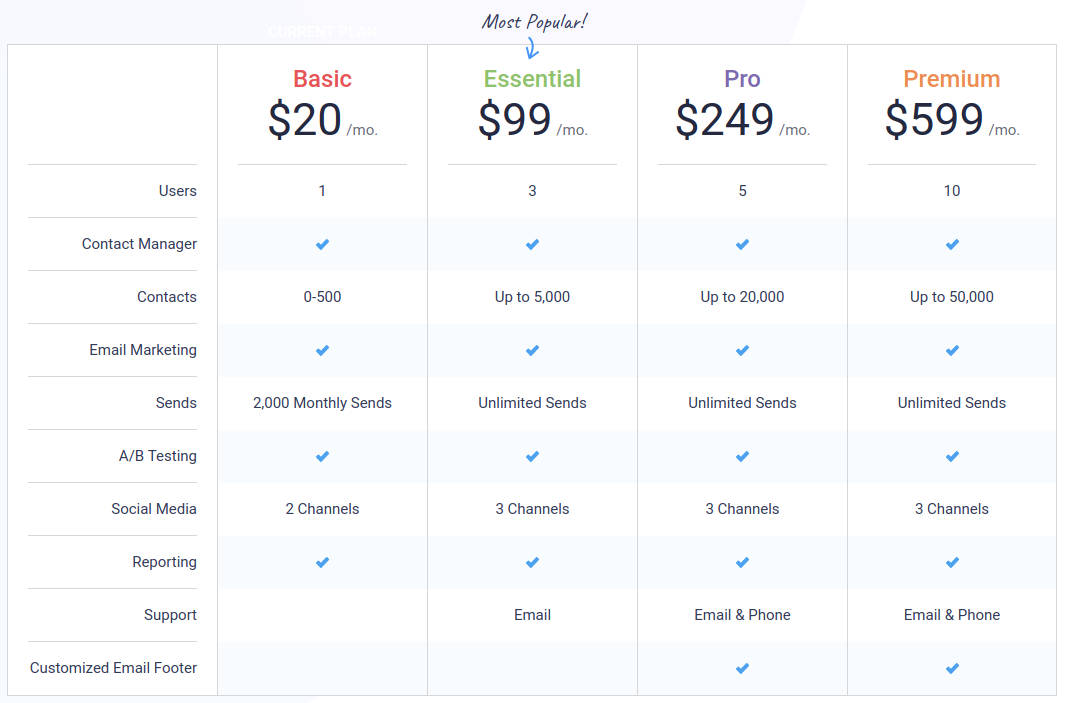Click the Pro plan A/B Testing checkmark
1065x703 pixels.
(x=742, y=456)
